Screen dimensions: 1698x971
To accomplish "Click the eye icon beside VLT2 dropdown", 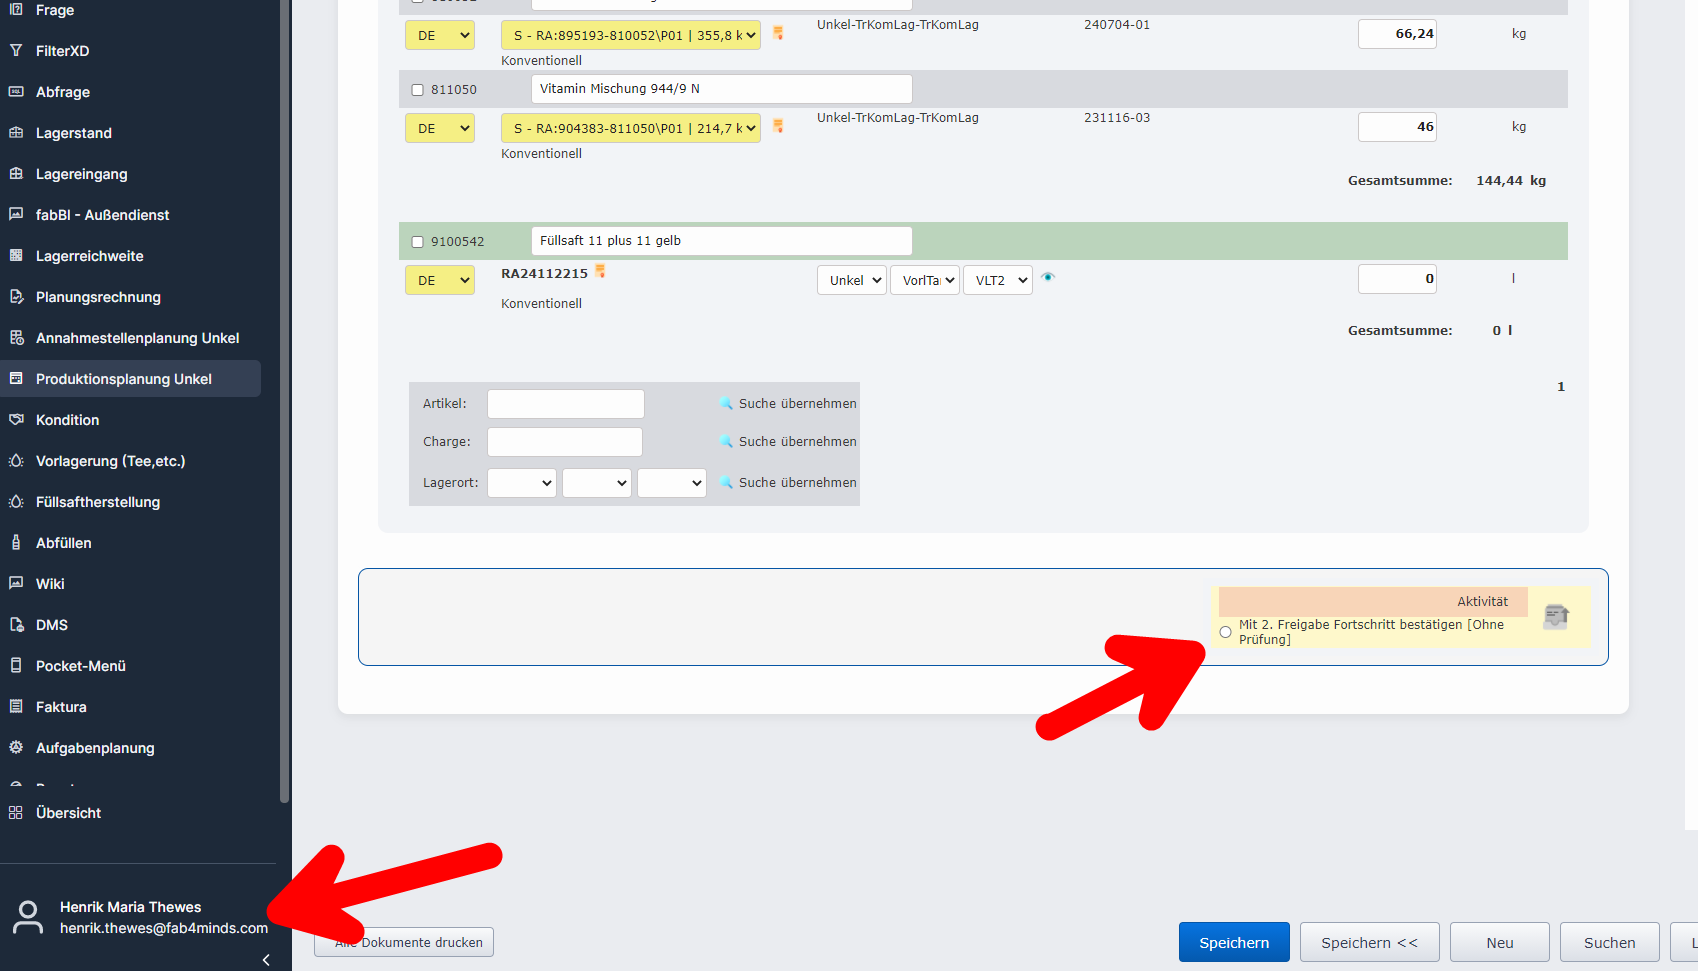I will click(1048, 277).
